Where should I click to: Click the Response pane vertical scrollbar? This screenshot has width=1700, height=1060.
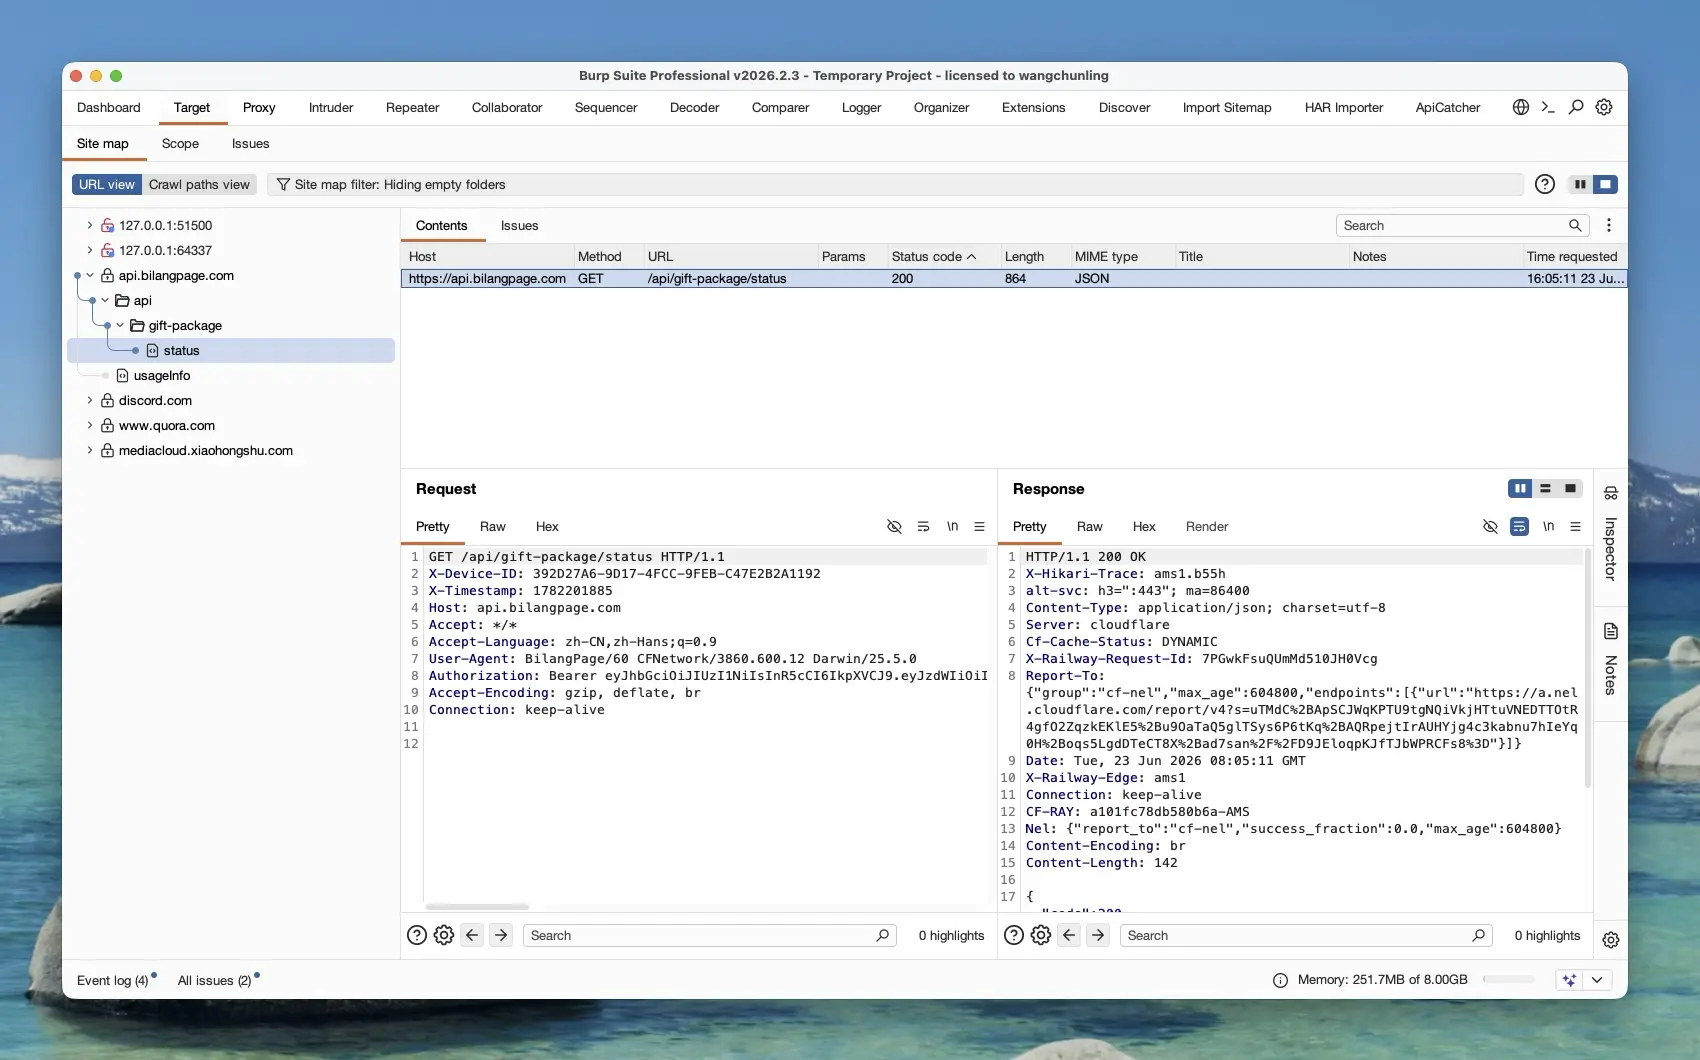click(x=1587, y=668)
